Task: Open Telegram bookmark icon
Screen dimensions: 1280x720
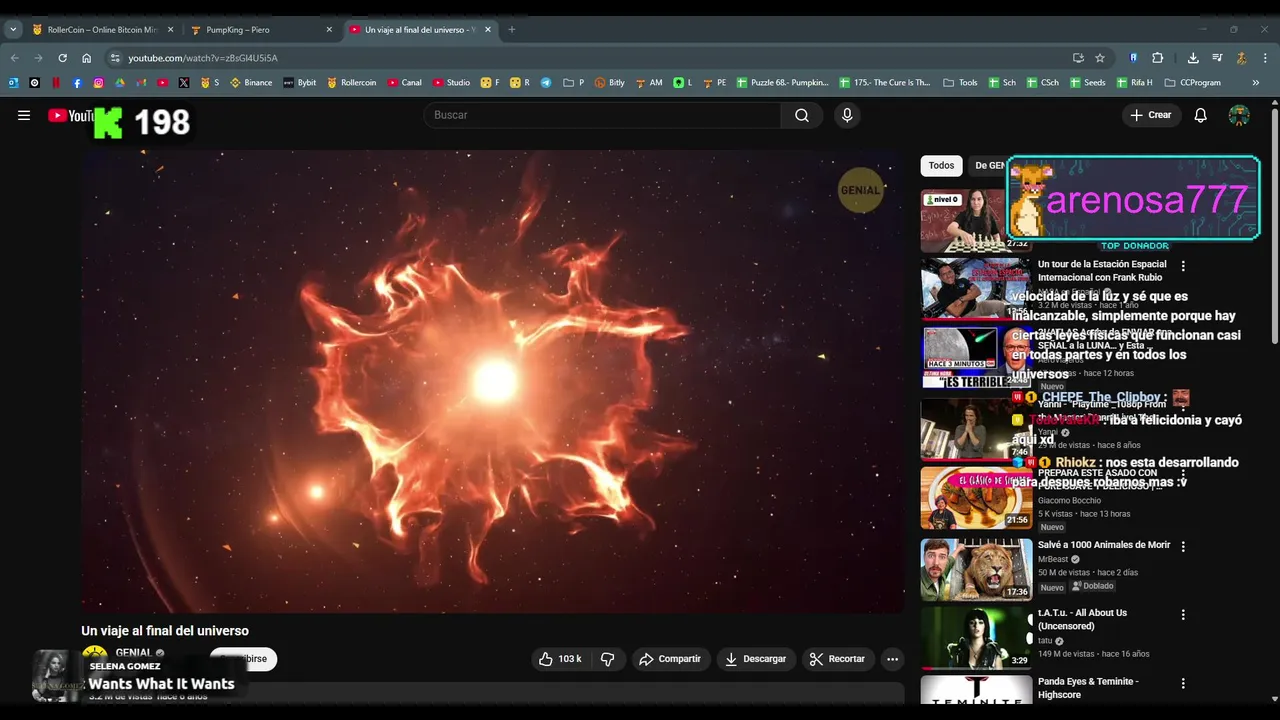Action: coord(546,83)
